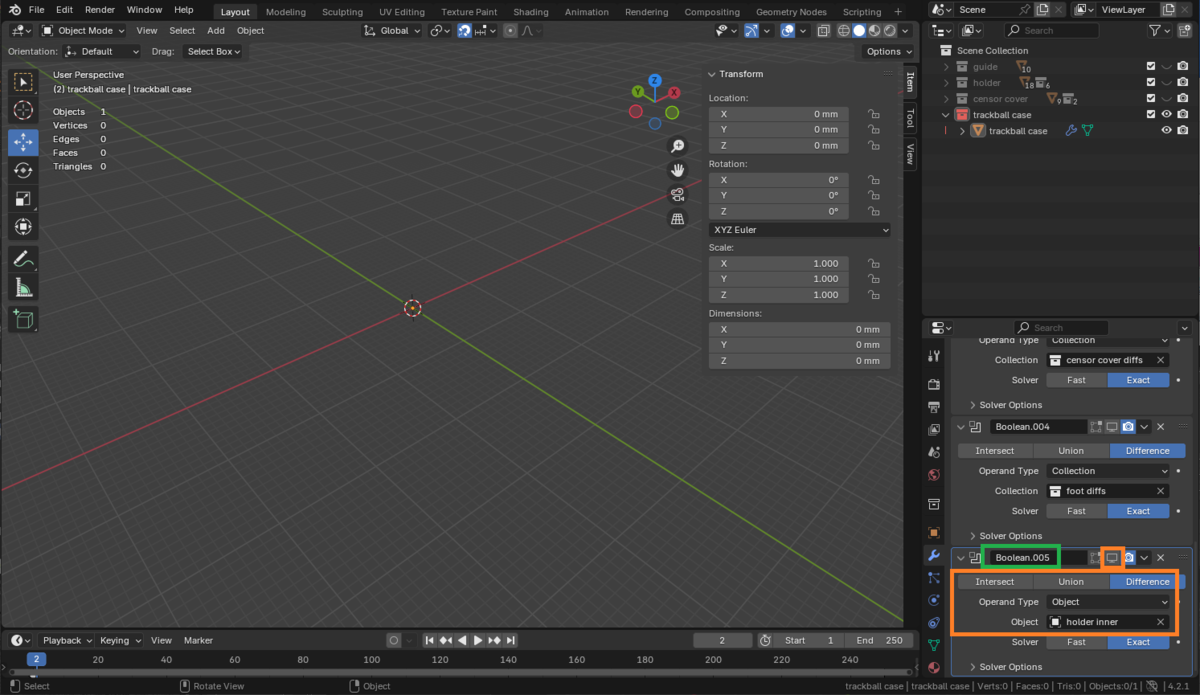Click the viewport pan hand icon
The width and height of the screenshot is (1200, 695).
(678, 170)
